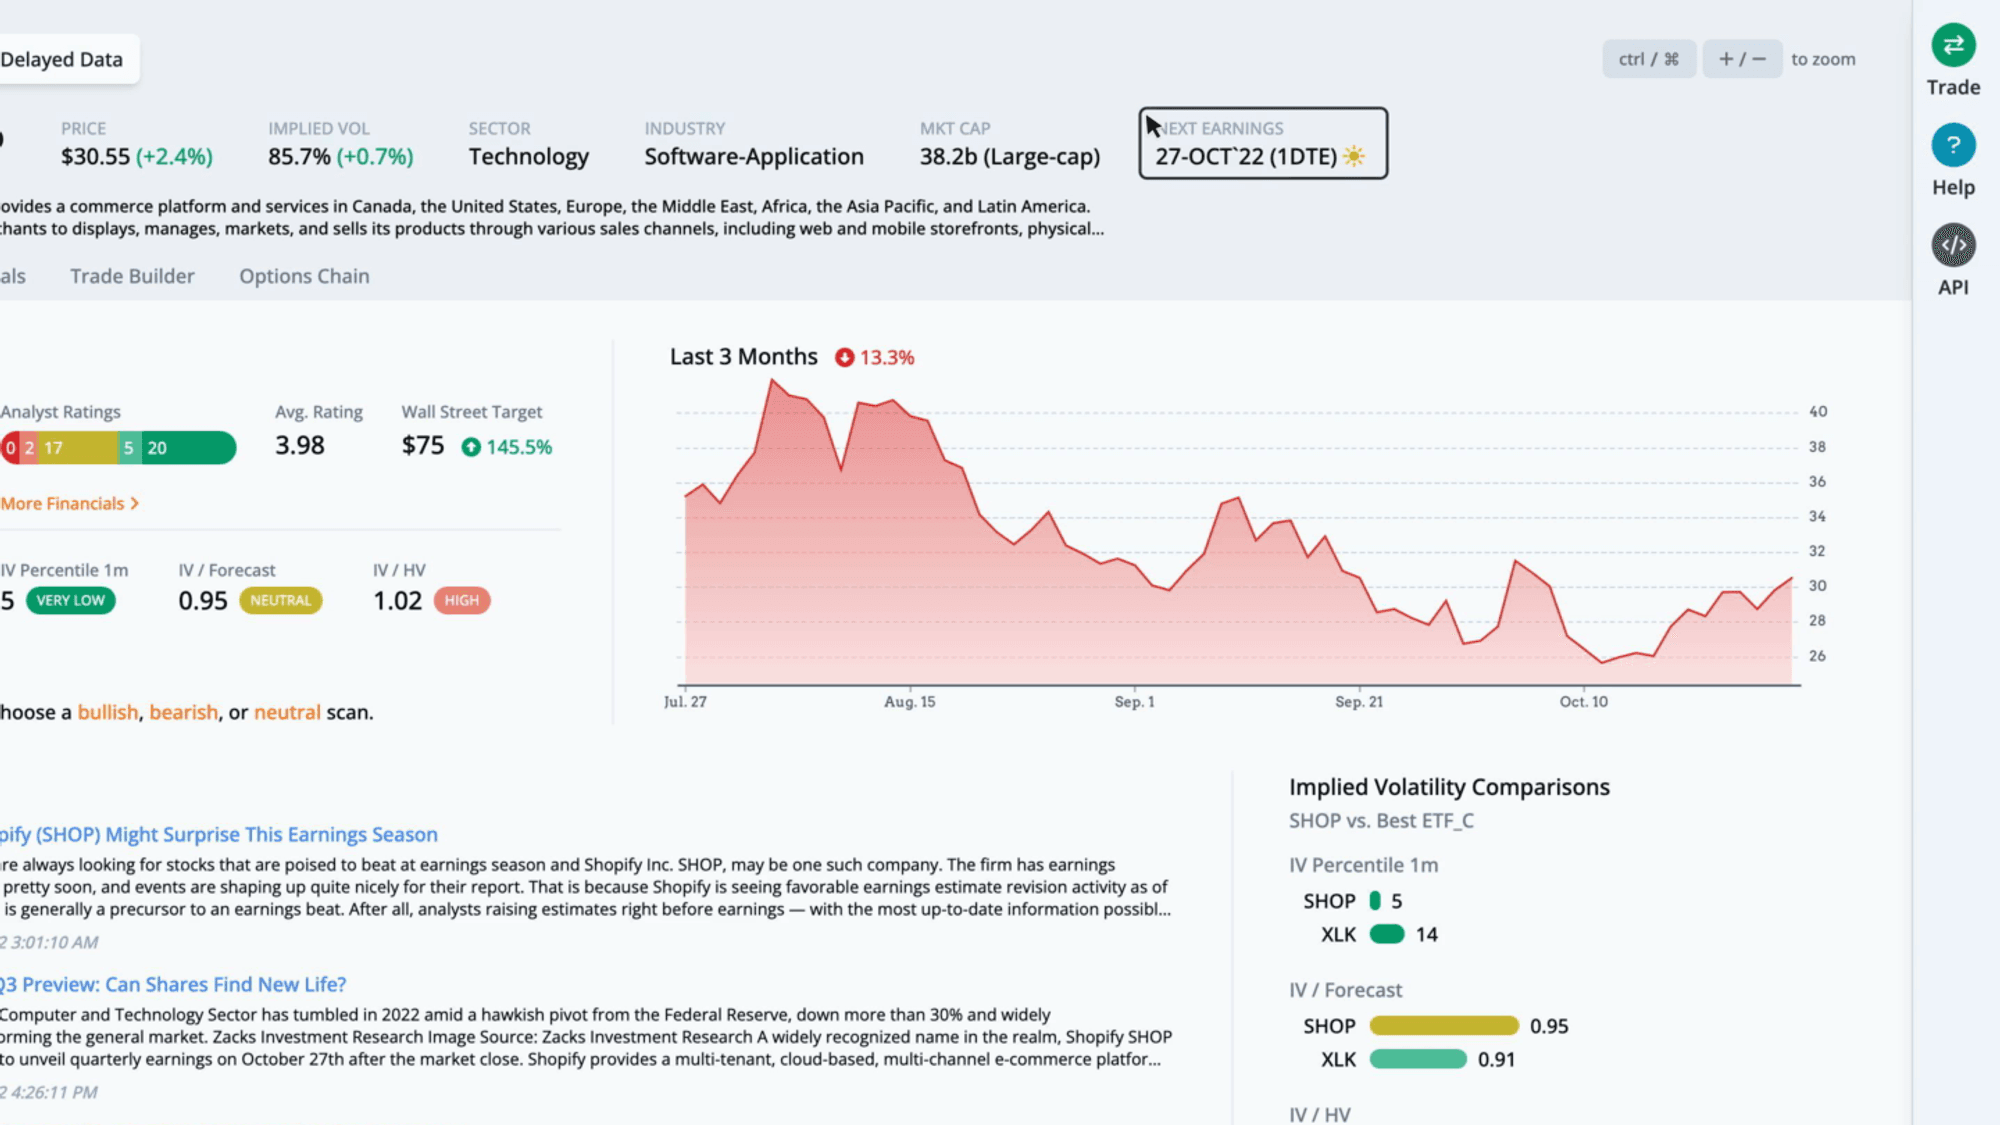The width and height of the screenshot is (2000, 1125).
Task: Click the market cap value 38.2b (Large-cap)
Action: pos(1010,156)
